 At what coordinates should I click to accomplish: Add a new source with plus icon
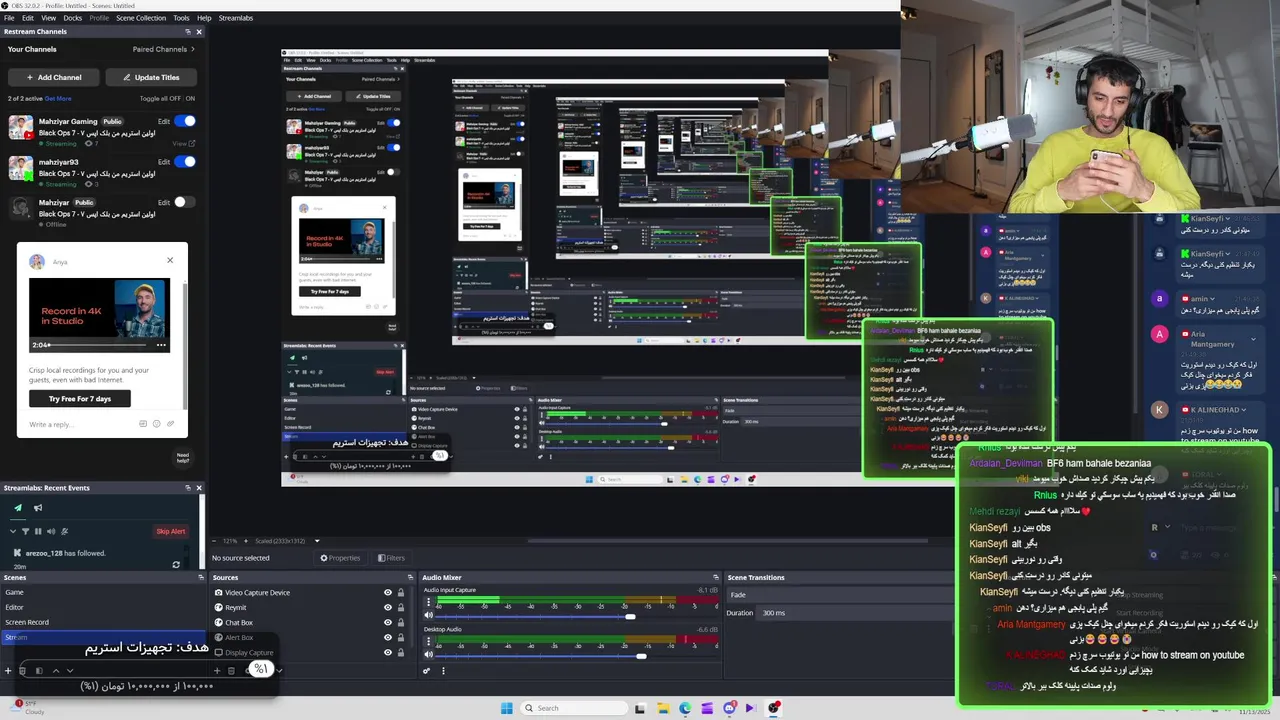(217, 671)
